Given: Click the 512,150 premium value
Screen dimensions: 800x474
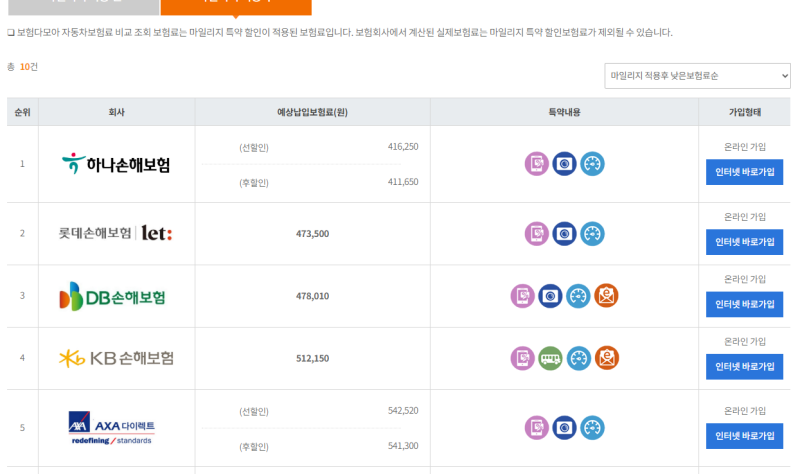Looking at the screenshot, I should [x=312, y=358].
